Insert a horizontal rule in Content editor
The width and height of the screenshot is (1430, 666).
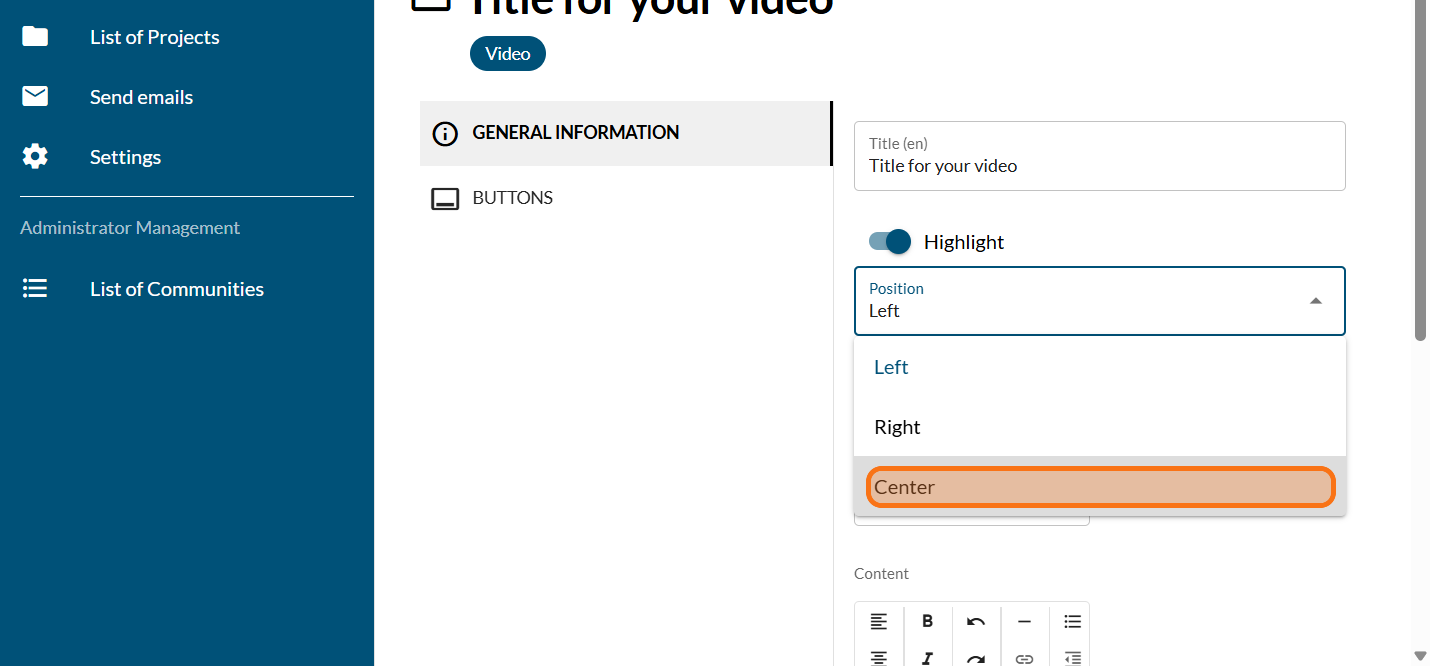pyautogui.click(x=1024, y=621)
